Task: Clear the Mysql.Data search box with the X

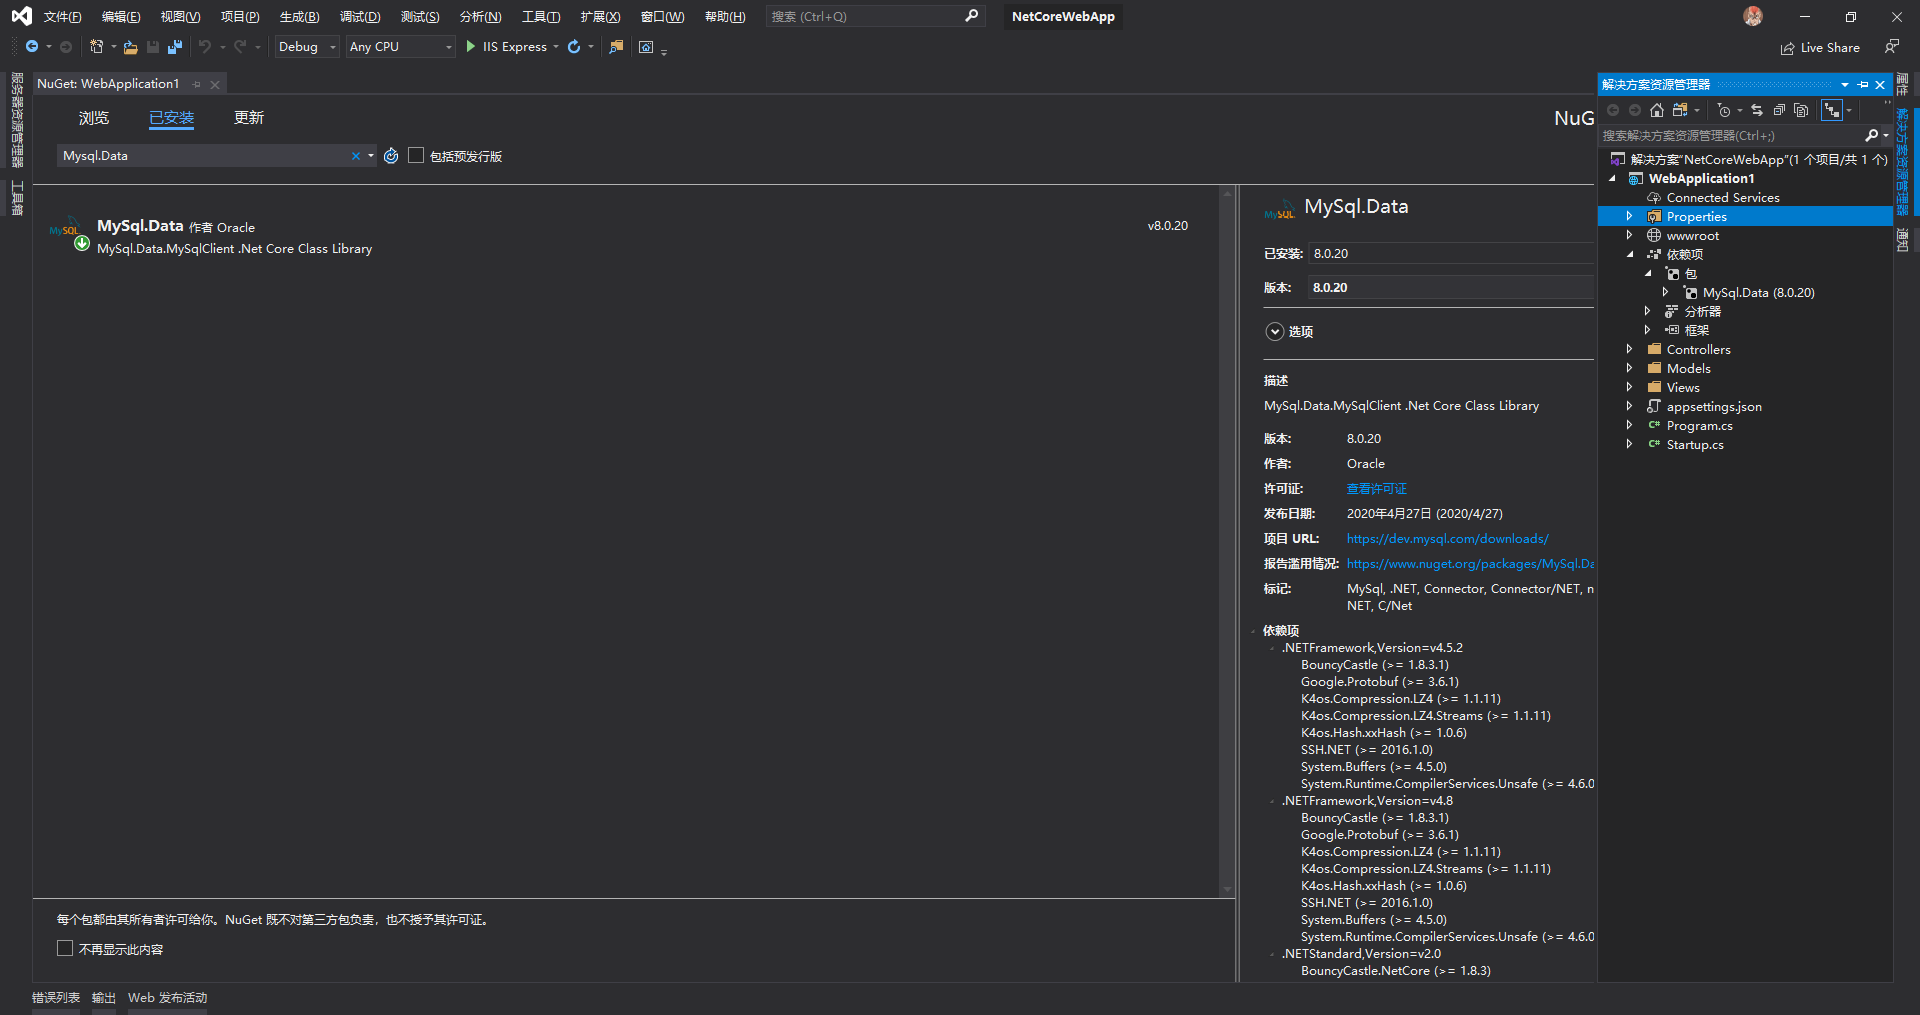Action: pyautogui.click(x=356, y=156)
